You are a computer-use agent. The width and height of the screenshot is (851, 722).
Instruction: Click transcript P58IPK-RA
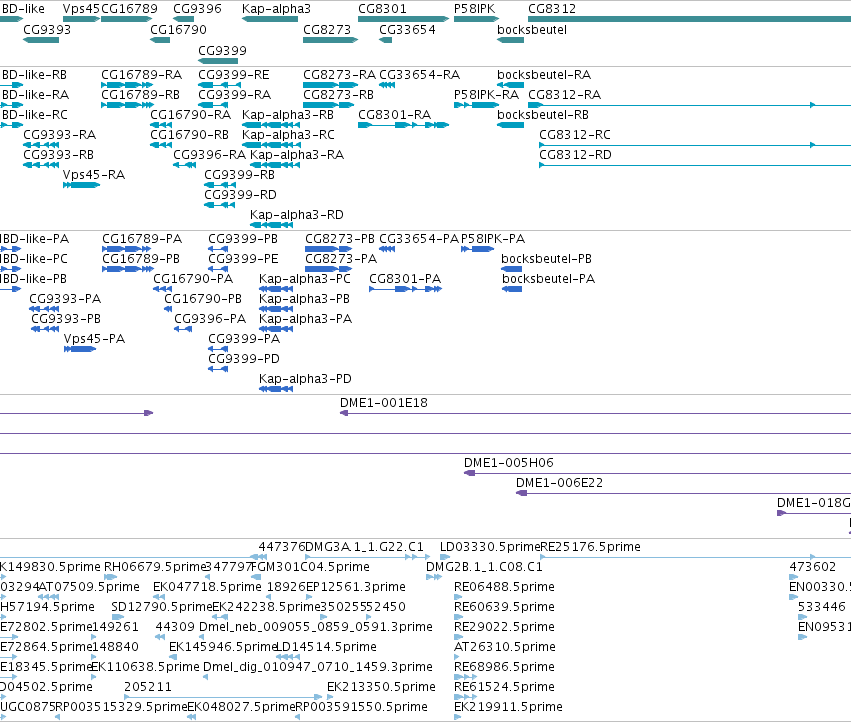[486, 94]
